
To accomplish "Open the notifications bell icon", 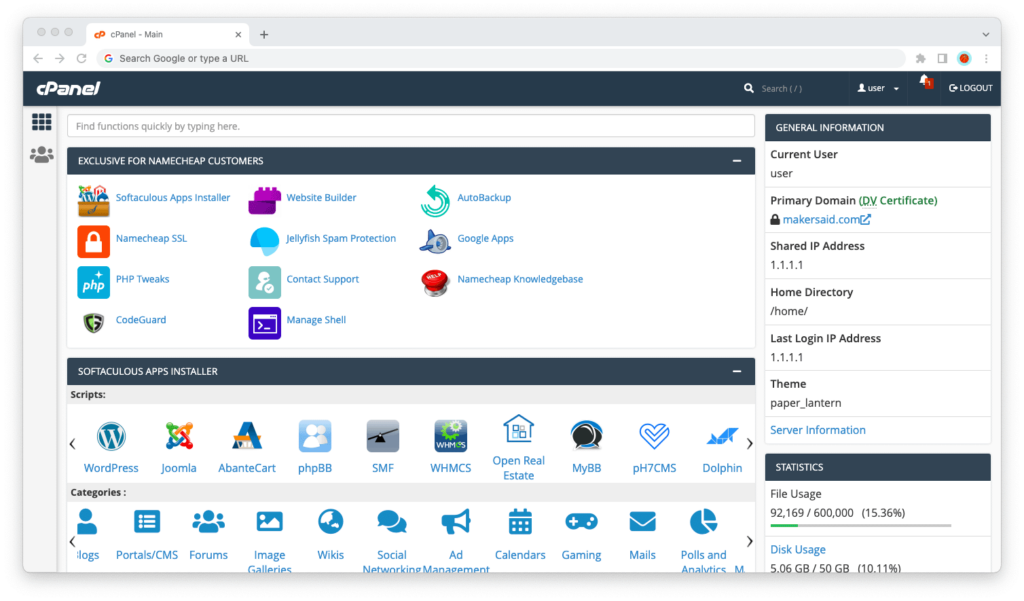I will tap(925, 82).
